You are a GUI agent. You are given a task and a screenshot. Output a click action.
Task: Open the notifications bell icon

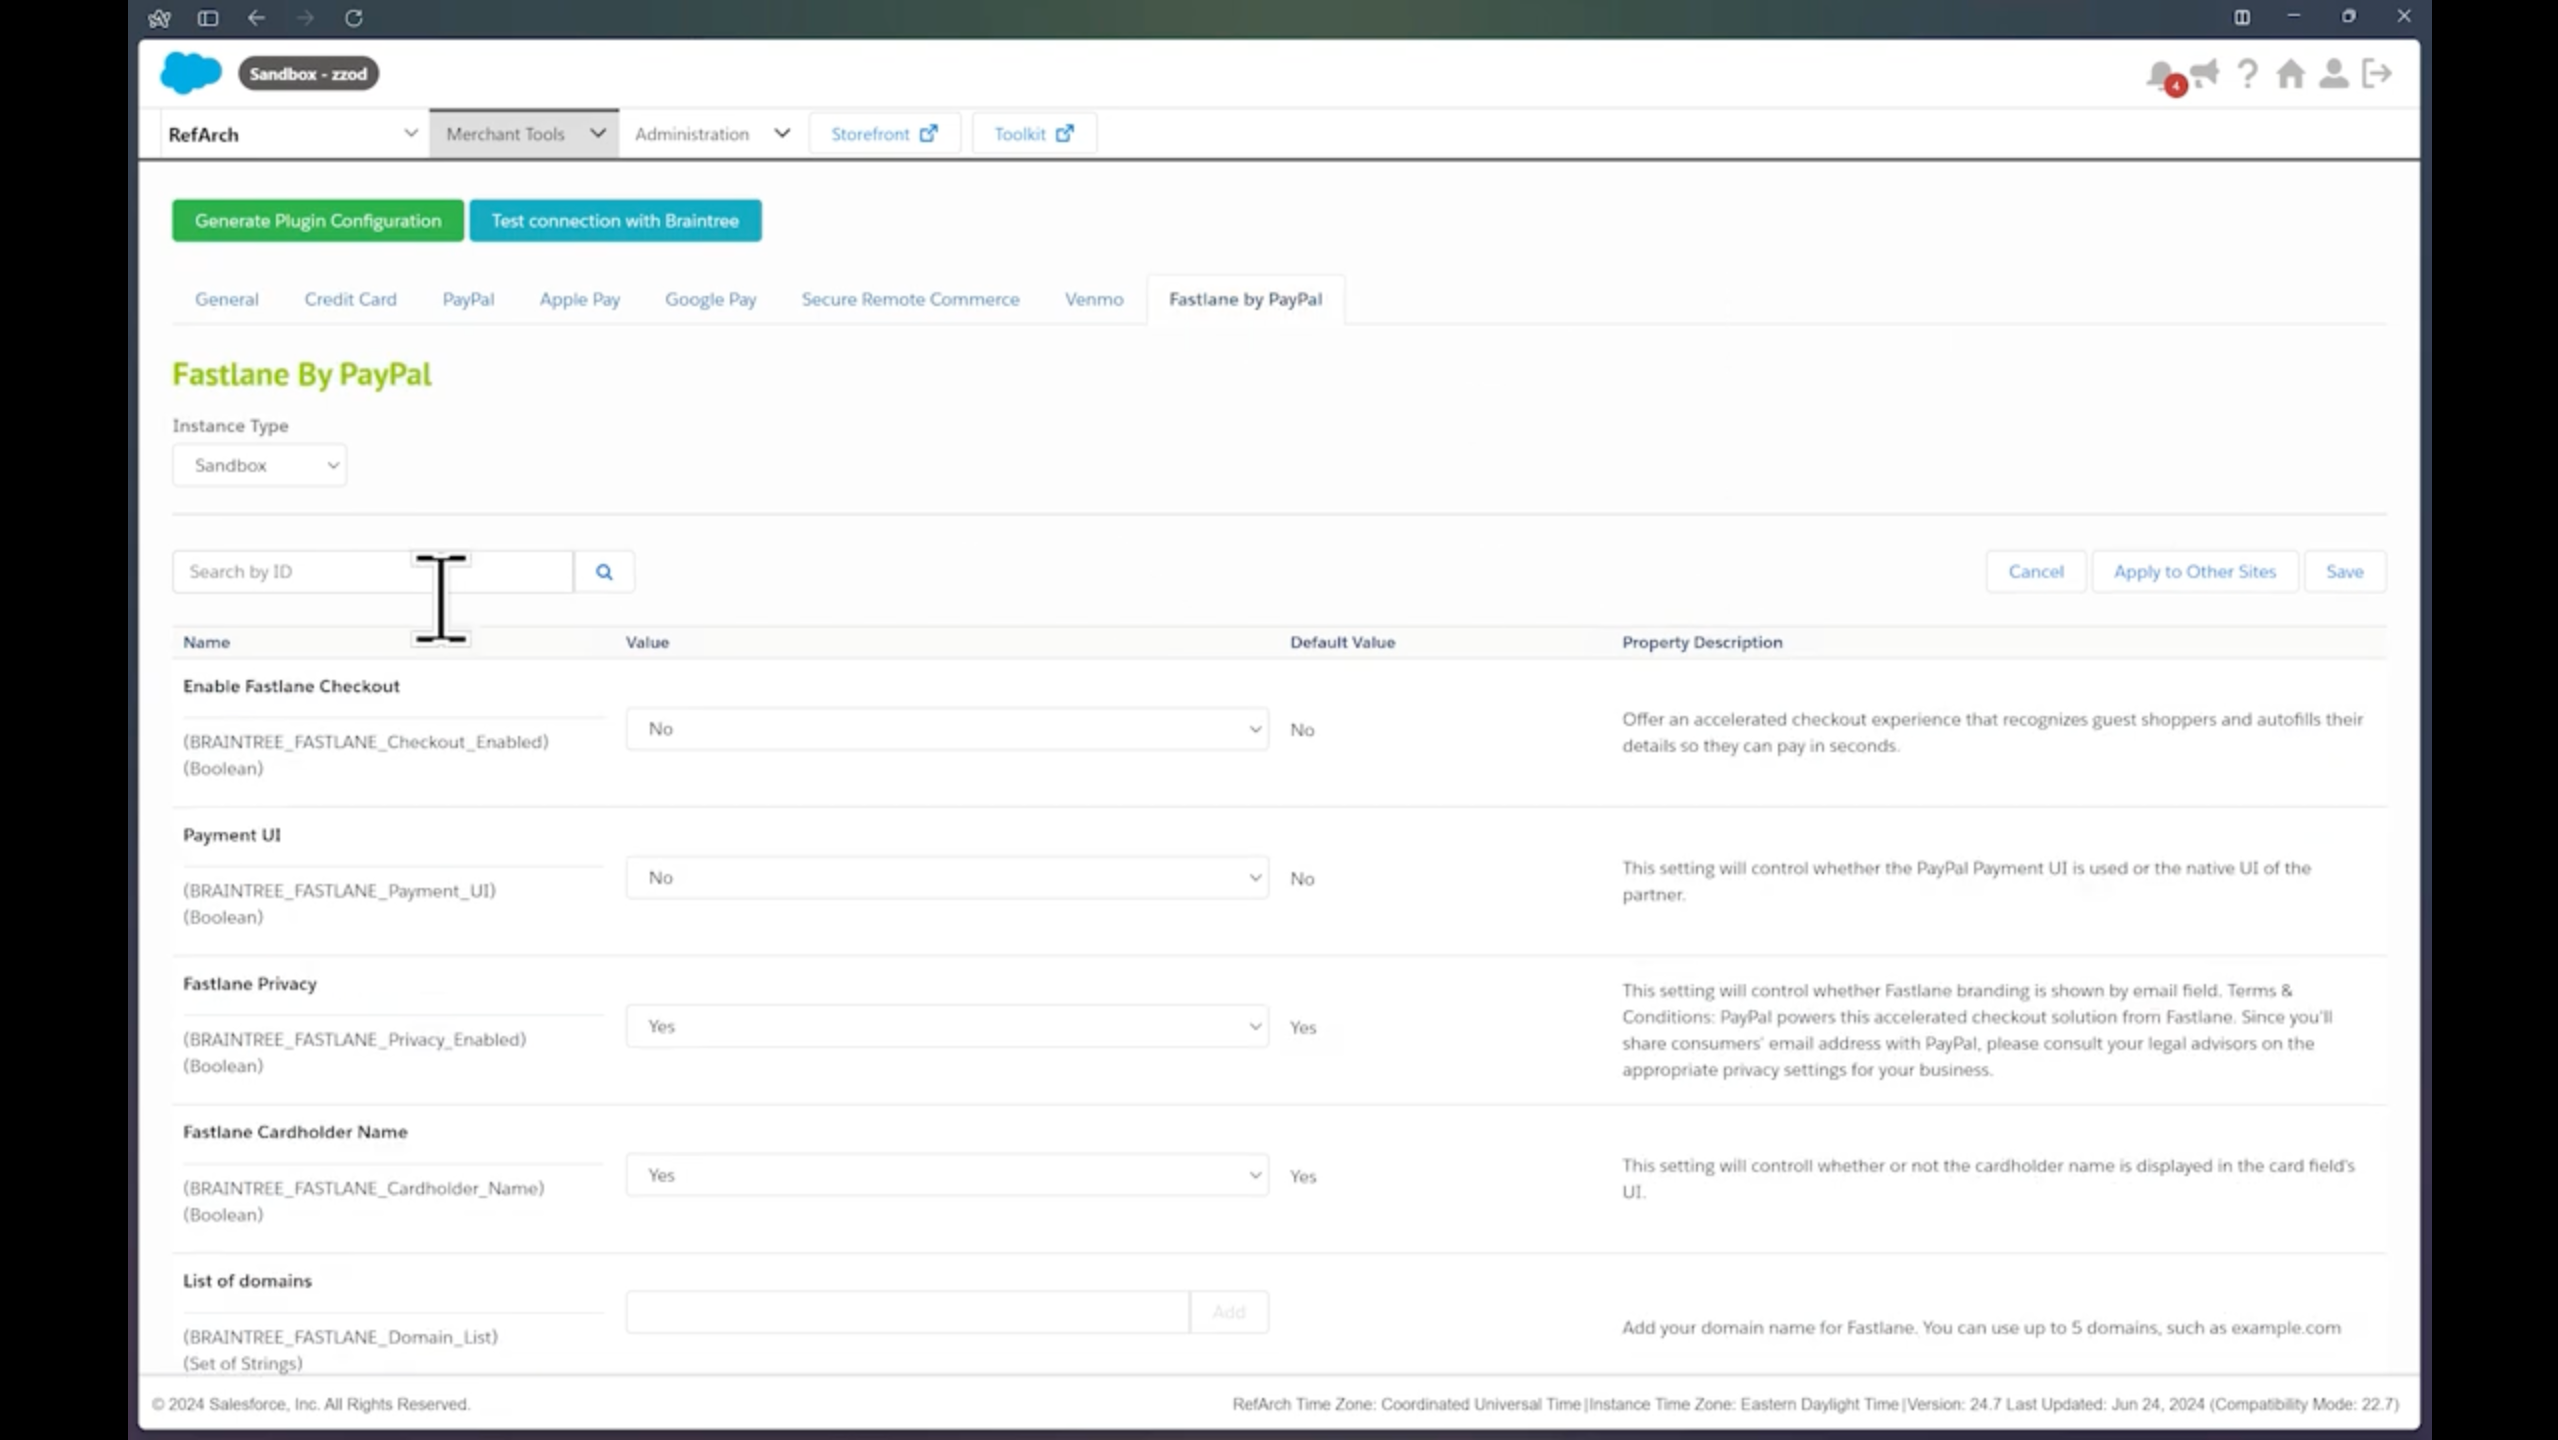click(2160, 75)
